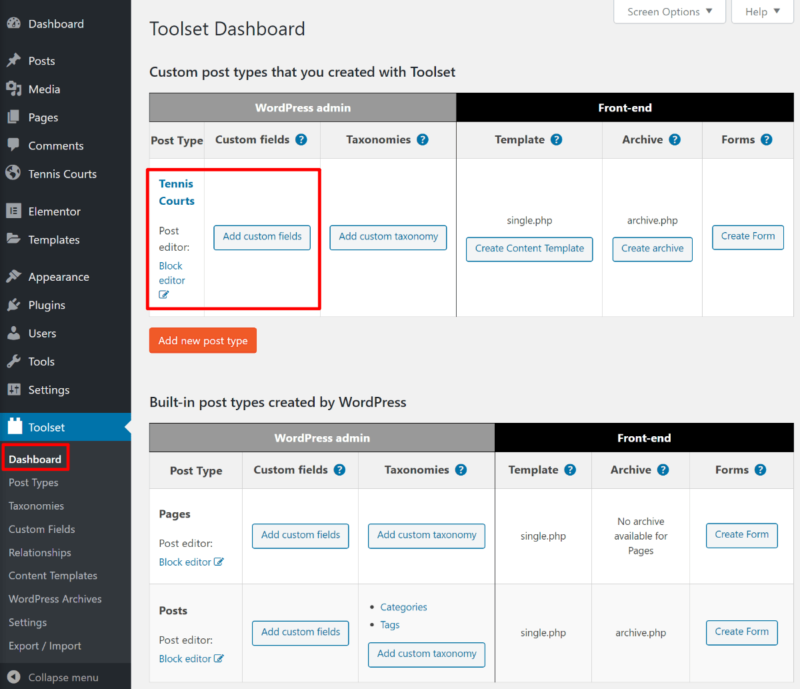The width and height of the screenshot is (800, 689).
Task: Open Custom Fields in Toolset submenu
Action: coord(42,529)
